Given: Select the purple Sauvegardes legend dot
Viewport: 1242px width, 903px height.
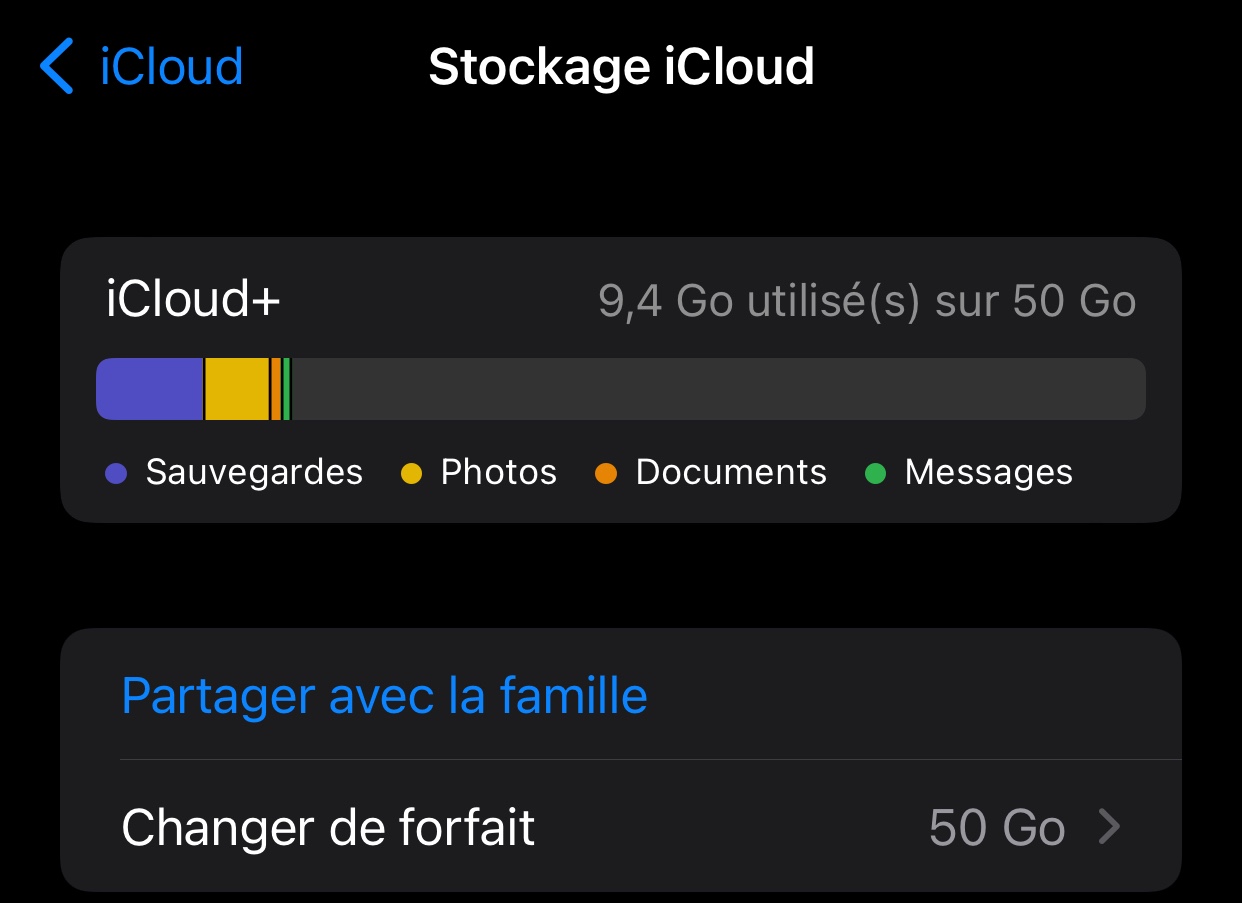Looking at the screenshot, I should point(117,473).
